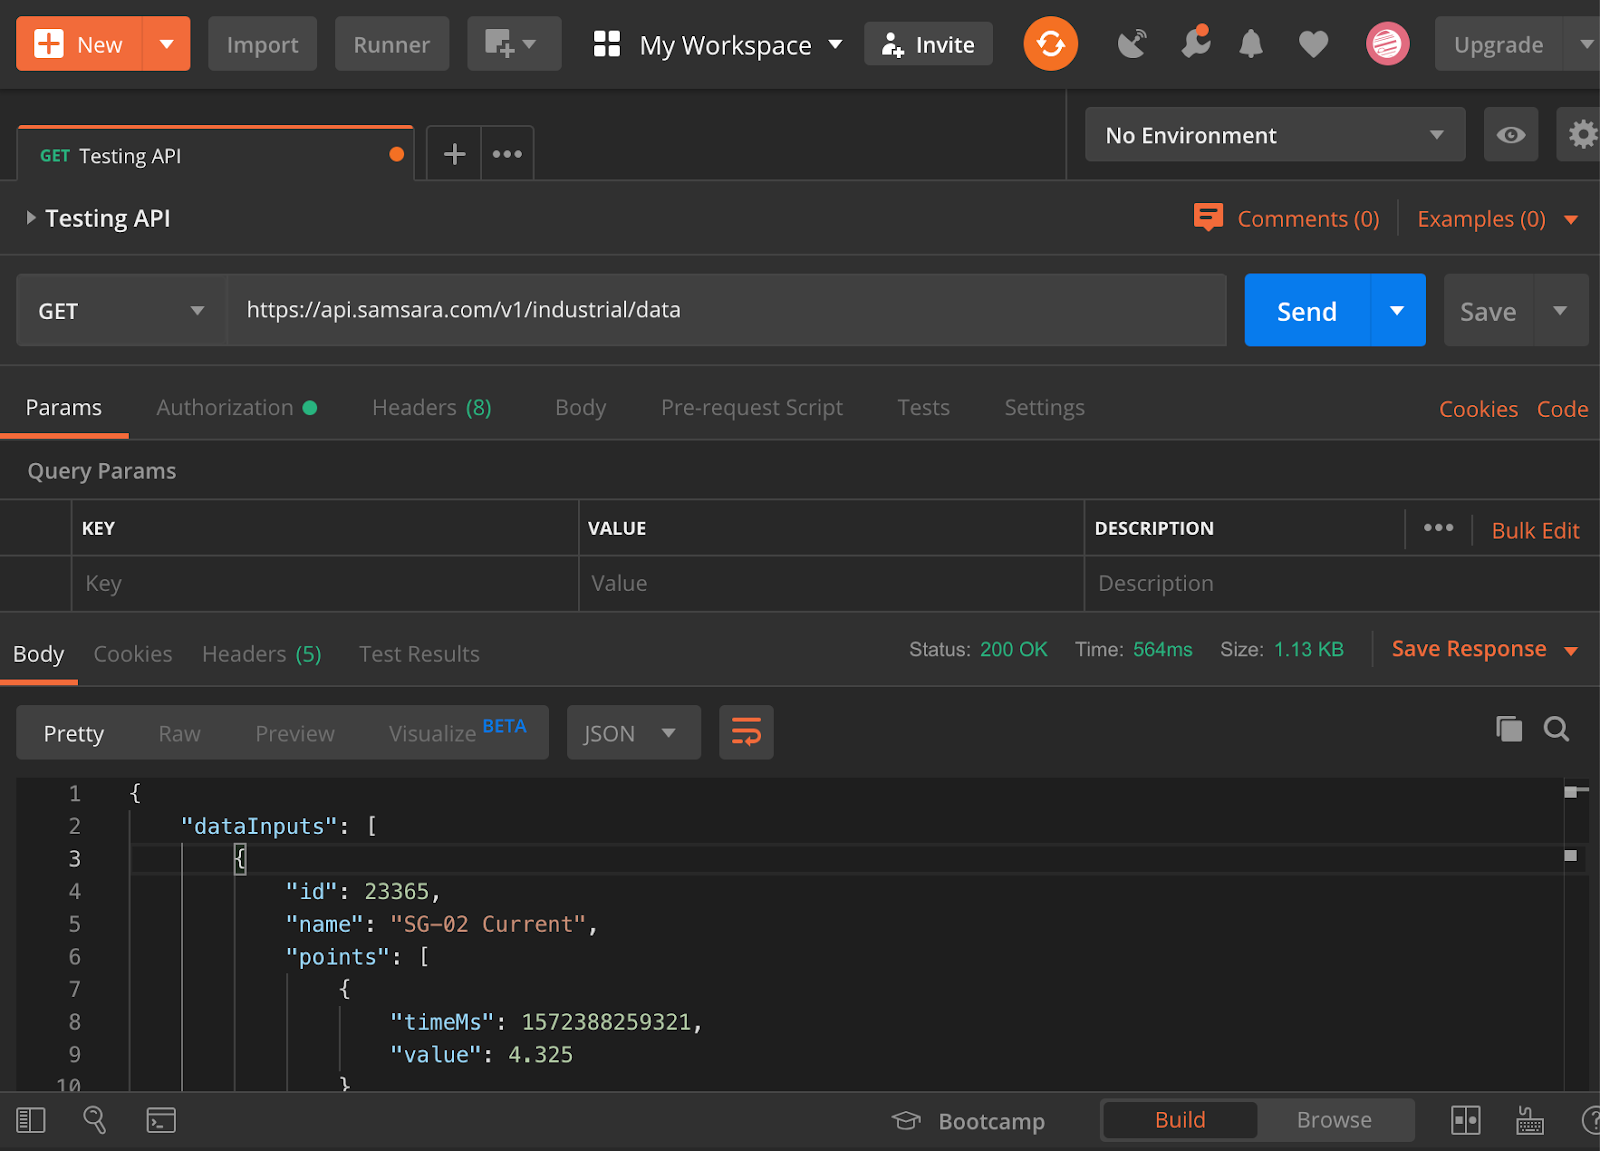
Task: Open the Save Response dropdown
Action: click(x=1484, y=649)
